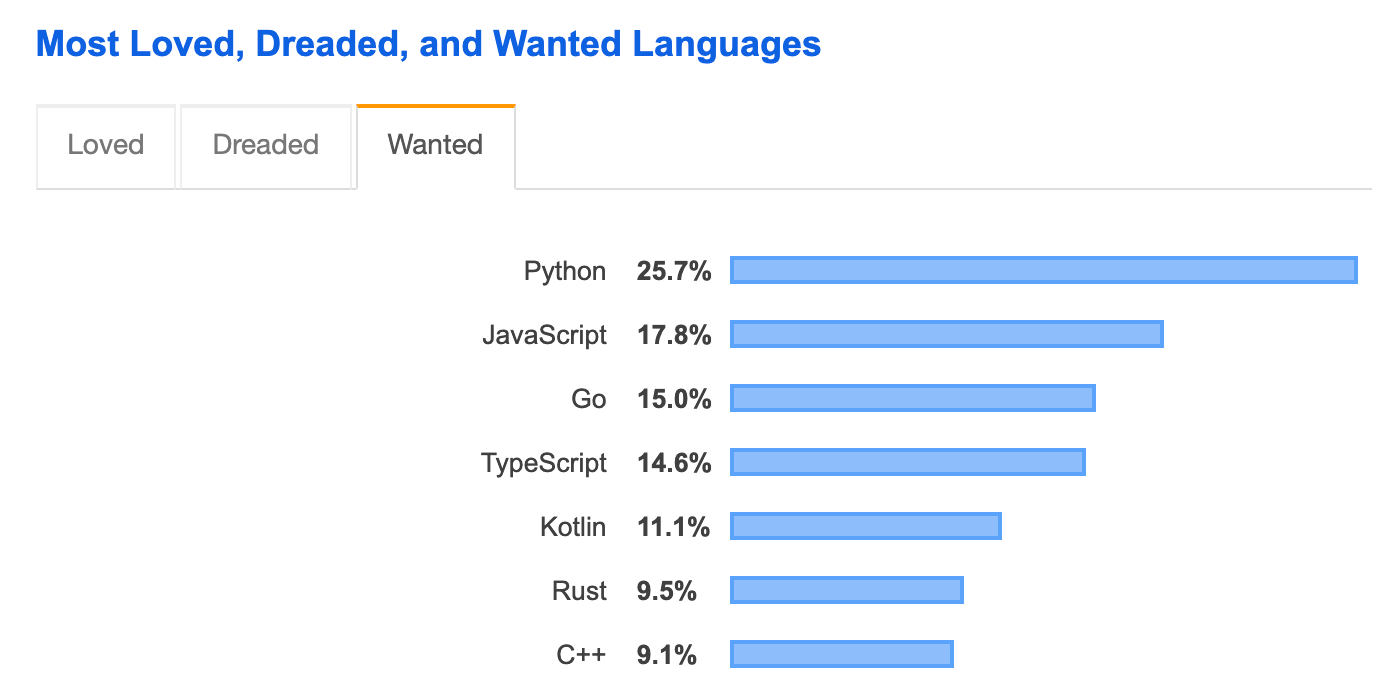This screenshot has width=1396, height=700.
Task: Click the Python language label
Action: pos(564,270)
